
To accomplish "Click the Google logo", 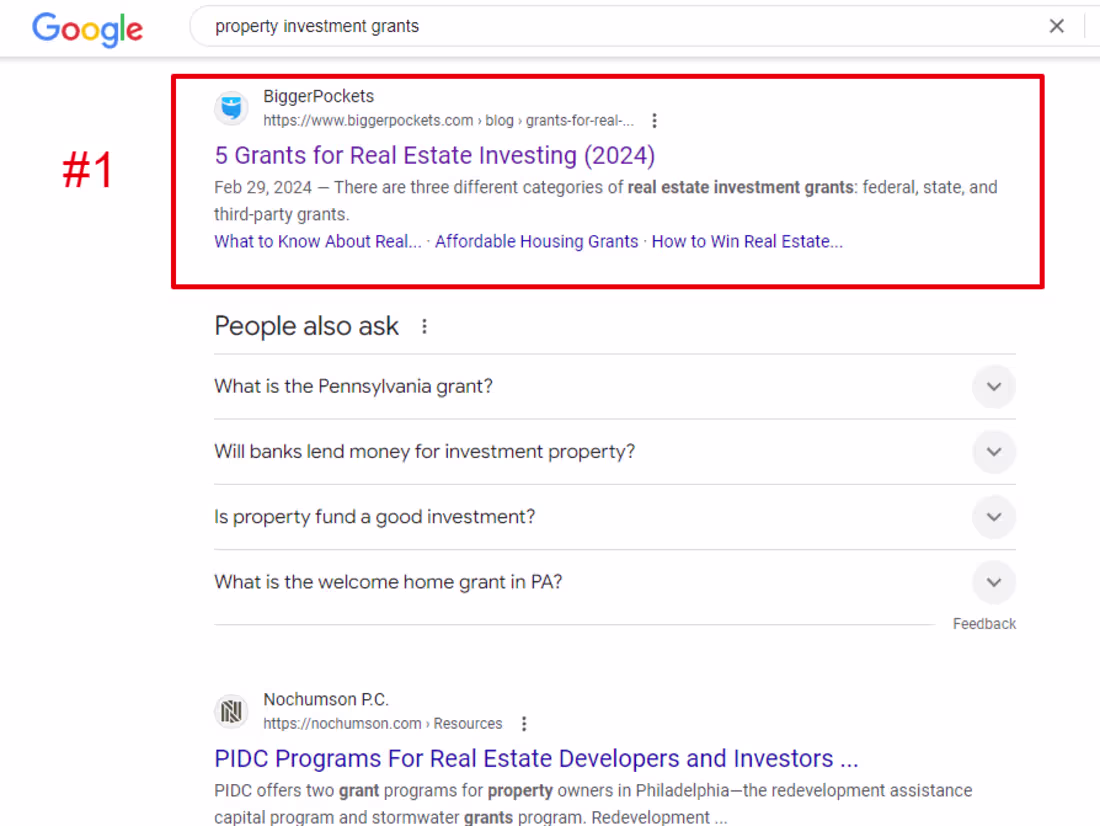I will [87, 30].
